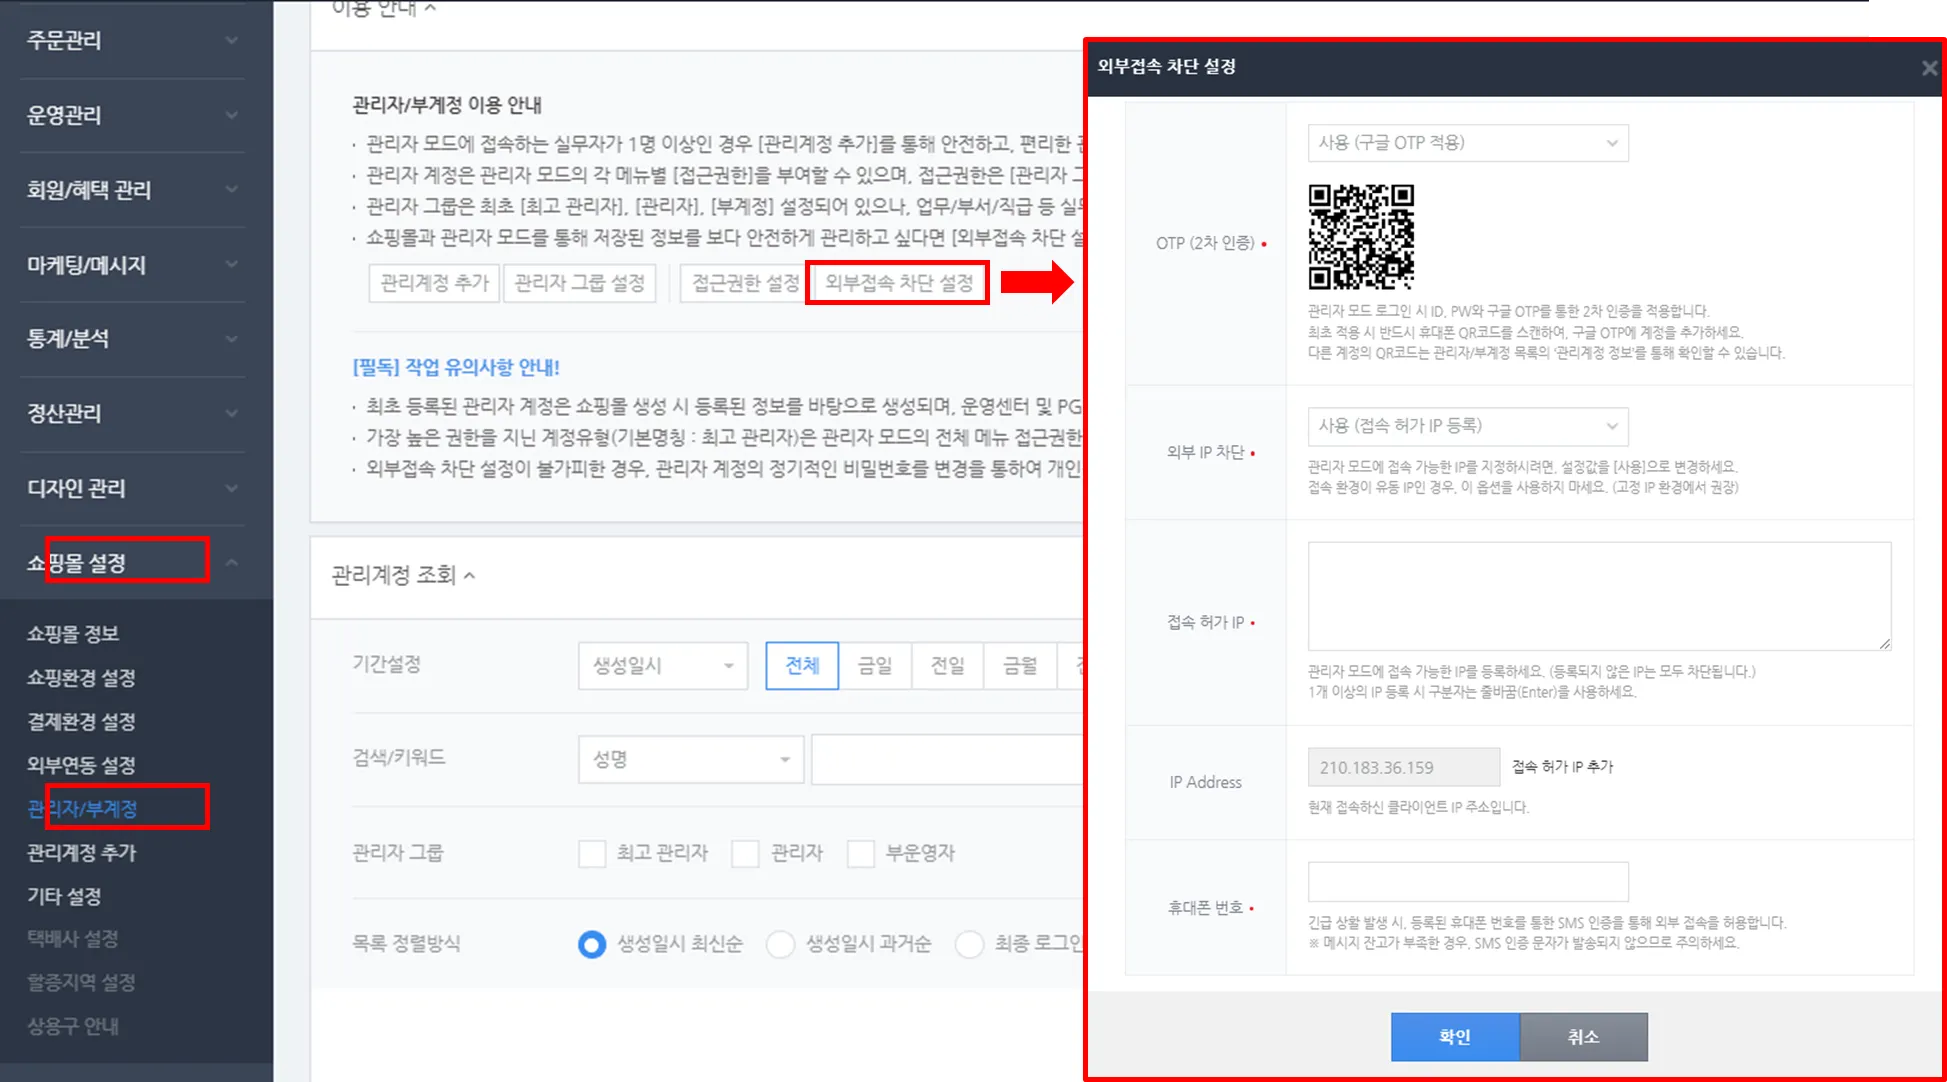Image resolution: width=1947 pixels, height=1082 pixels.
Task: Expand the 통계/분석 sidebar menu chevron
Action: click(x=232, y=339)
